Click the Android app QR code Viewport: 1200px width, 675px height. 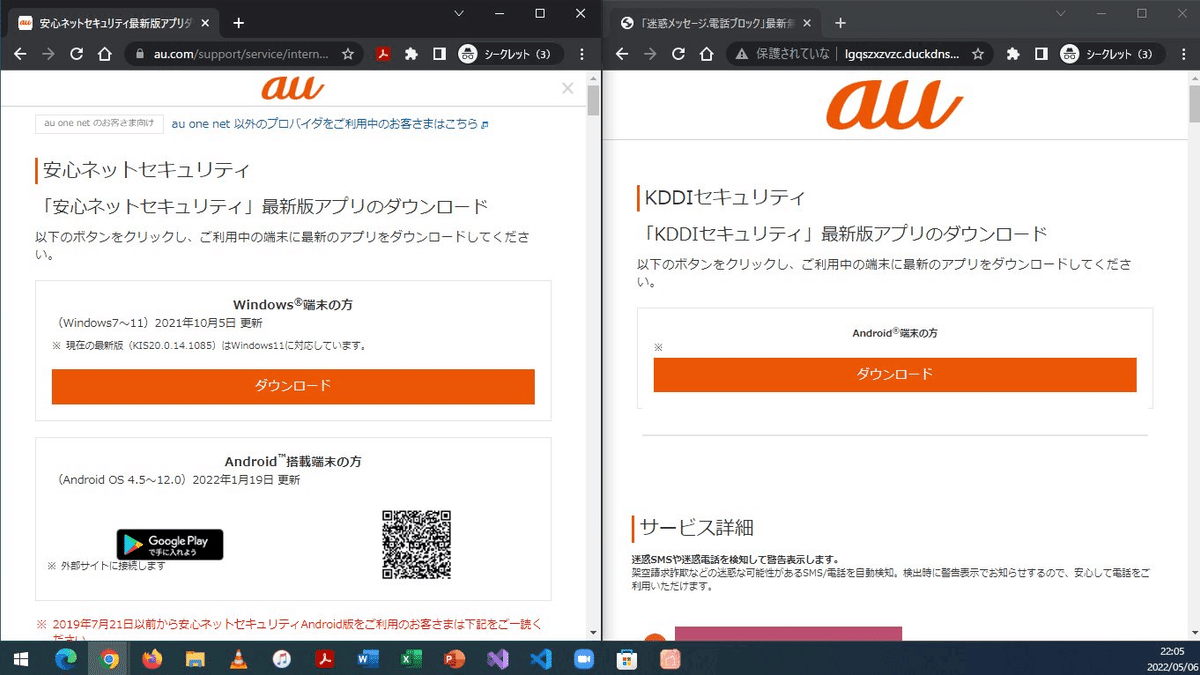(x=416, y=544)
